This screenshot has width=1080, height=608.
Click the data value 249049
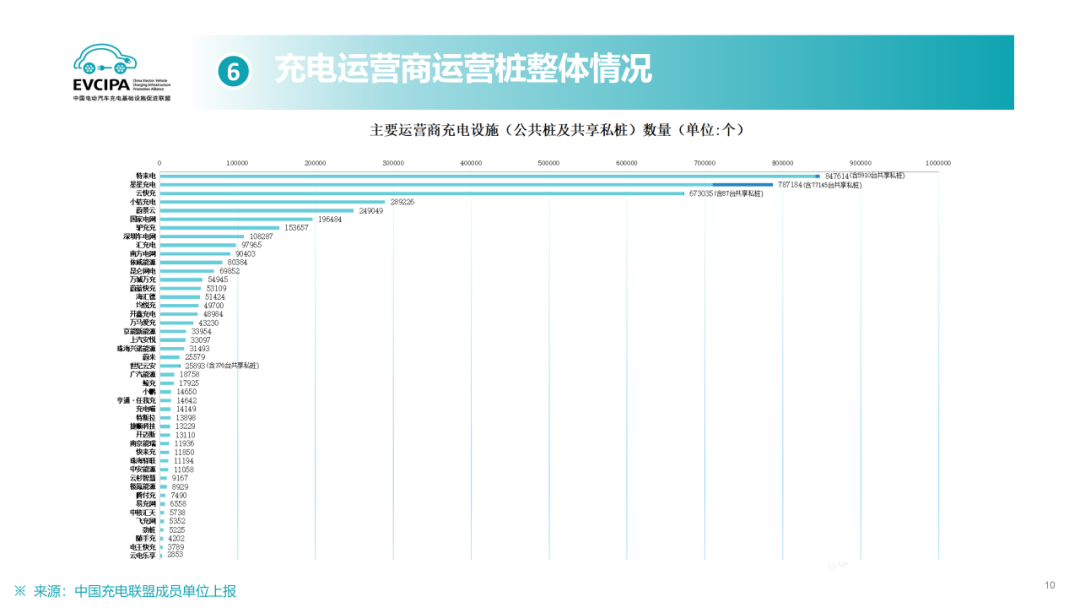(371, 211)
